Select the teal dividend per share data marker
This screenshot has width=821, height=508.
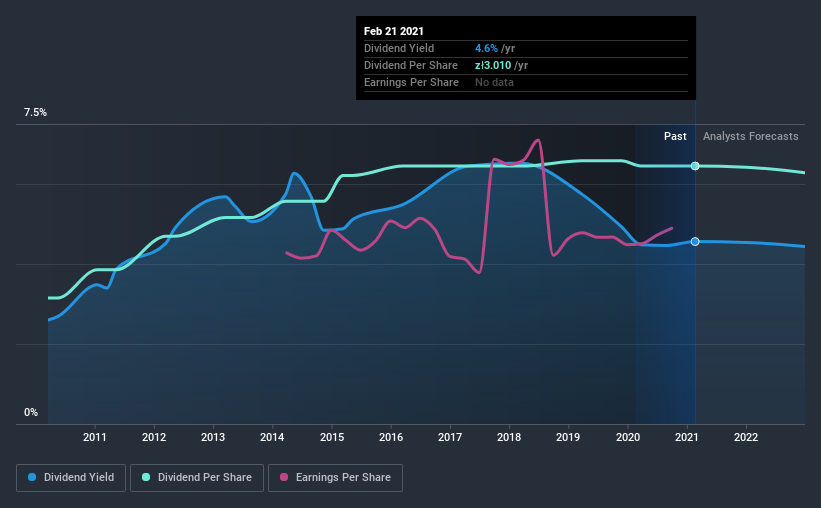tap(695, 166)
